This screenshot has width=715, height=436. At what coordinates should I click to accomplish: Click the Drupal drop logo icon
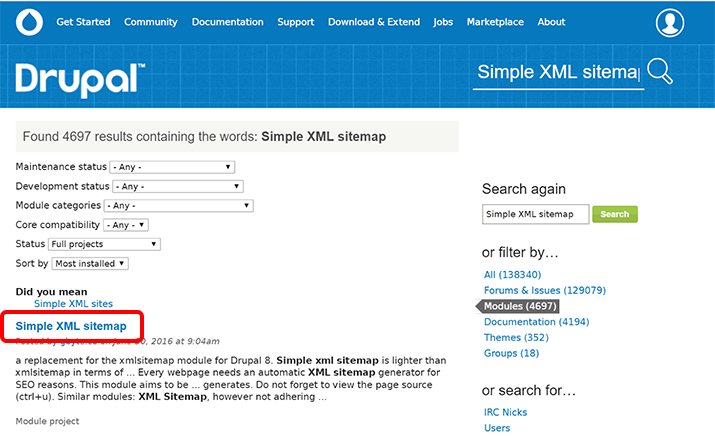click(29, 22)
